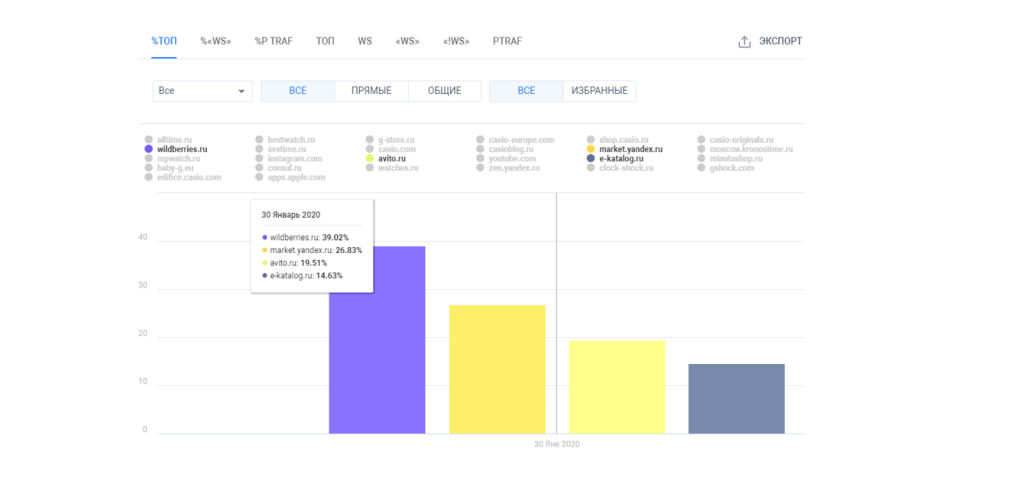Select the ПРЯМЫЕ filter button
Image resolution: width=1024 pixels, height=497 pixels.
click(x=372, y=91)
